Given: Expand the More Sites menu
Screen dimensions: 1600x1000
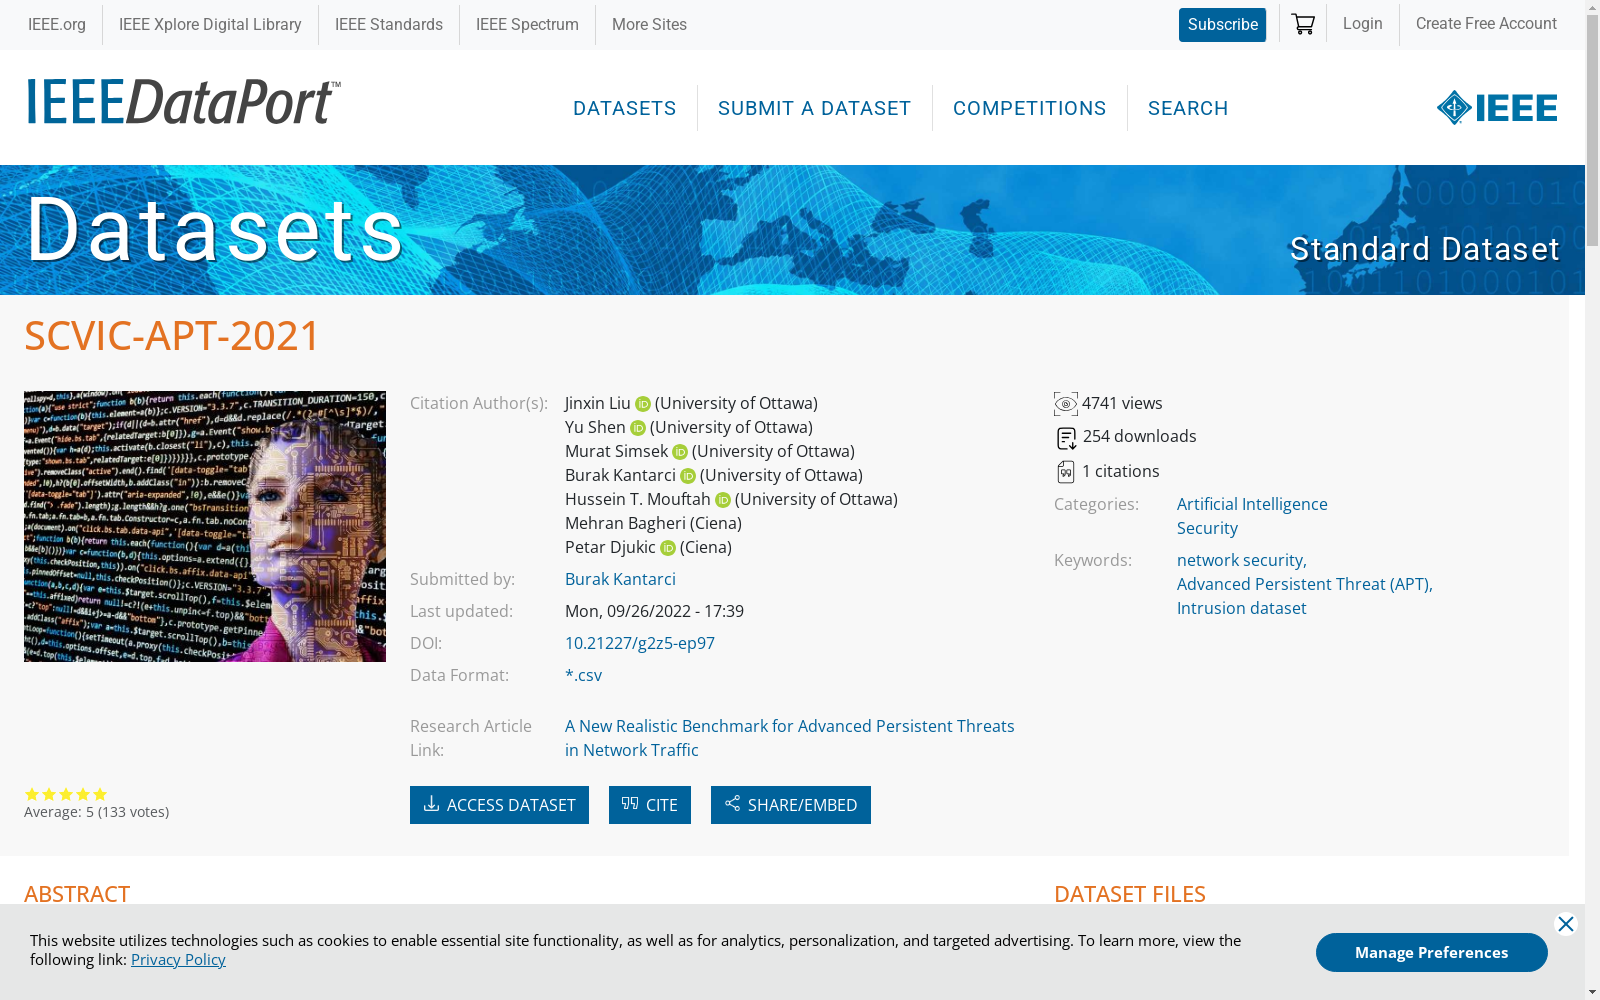Looking at the screenshot, I should coord(649,24).
